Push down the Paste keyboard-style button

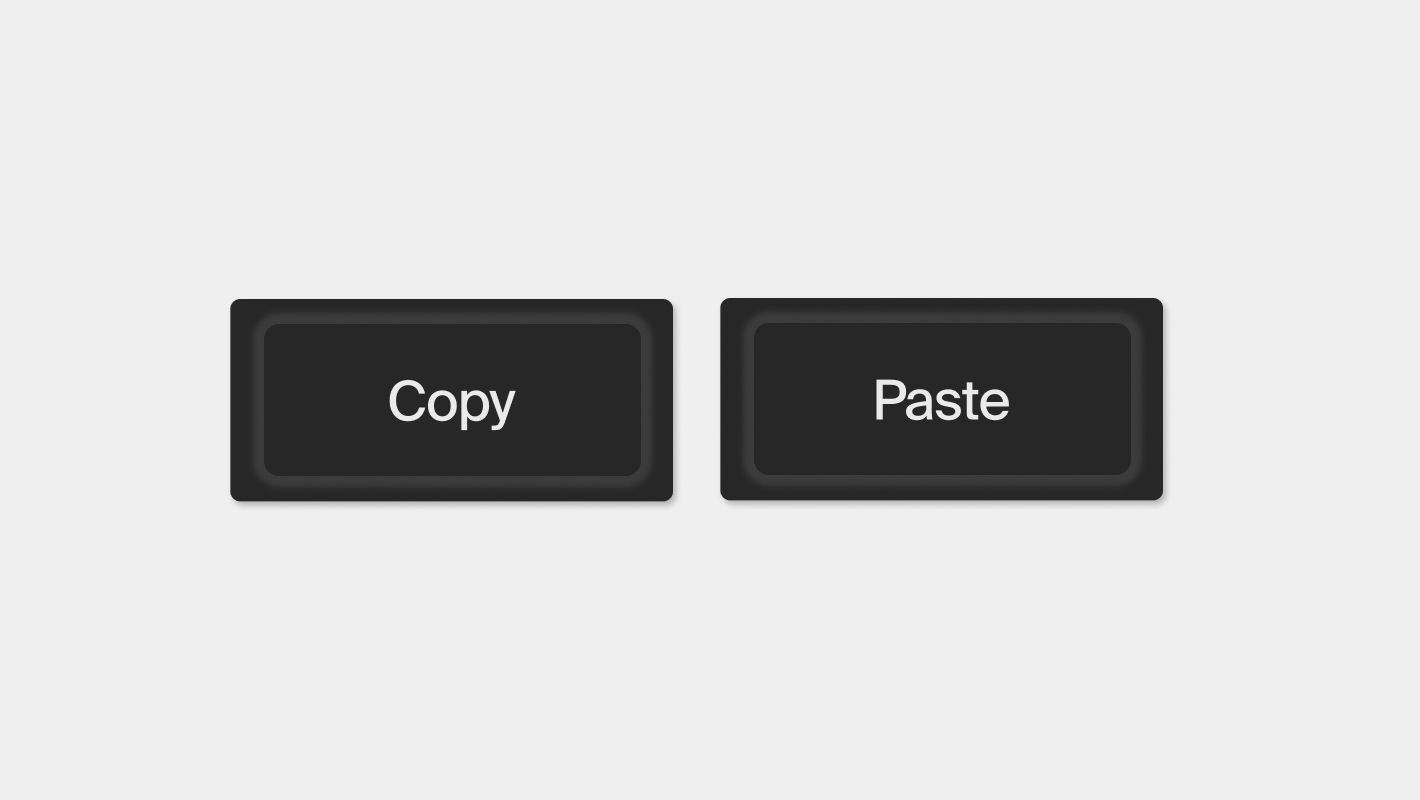(941, 399)
